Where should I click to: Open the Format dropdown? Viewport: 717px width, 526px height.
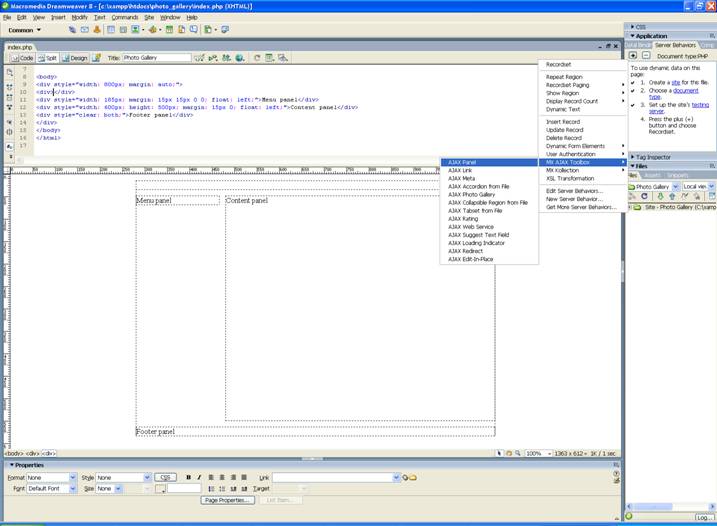coord(73,478)
